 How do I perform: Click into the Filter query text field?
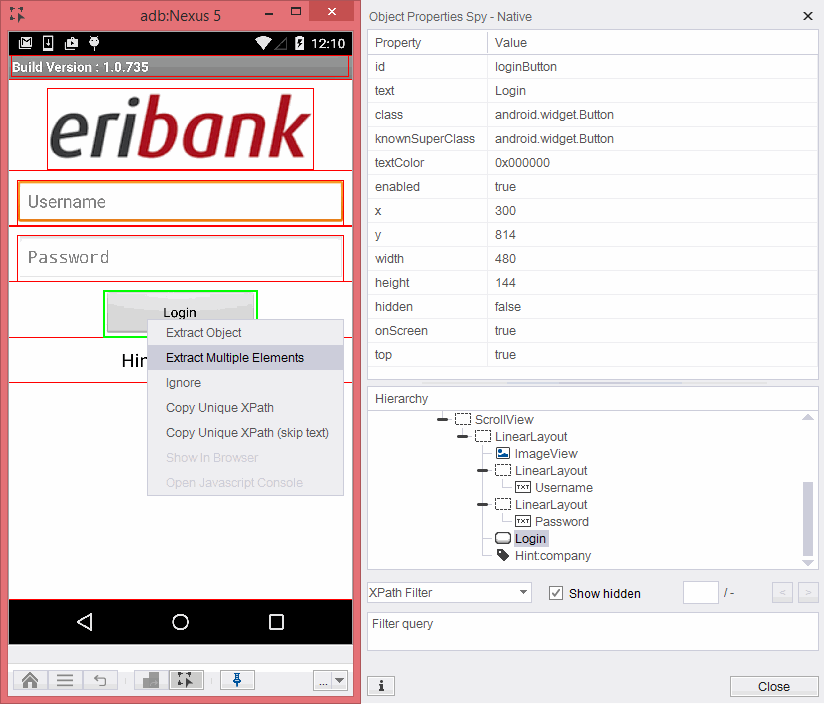click(x=593, y=632)
